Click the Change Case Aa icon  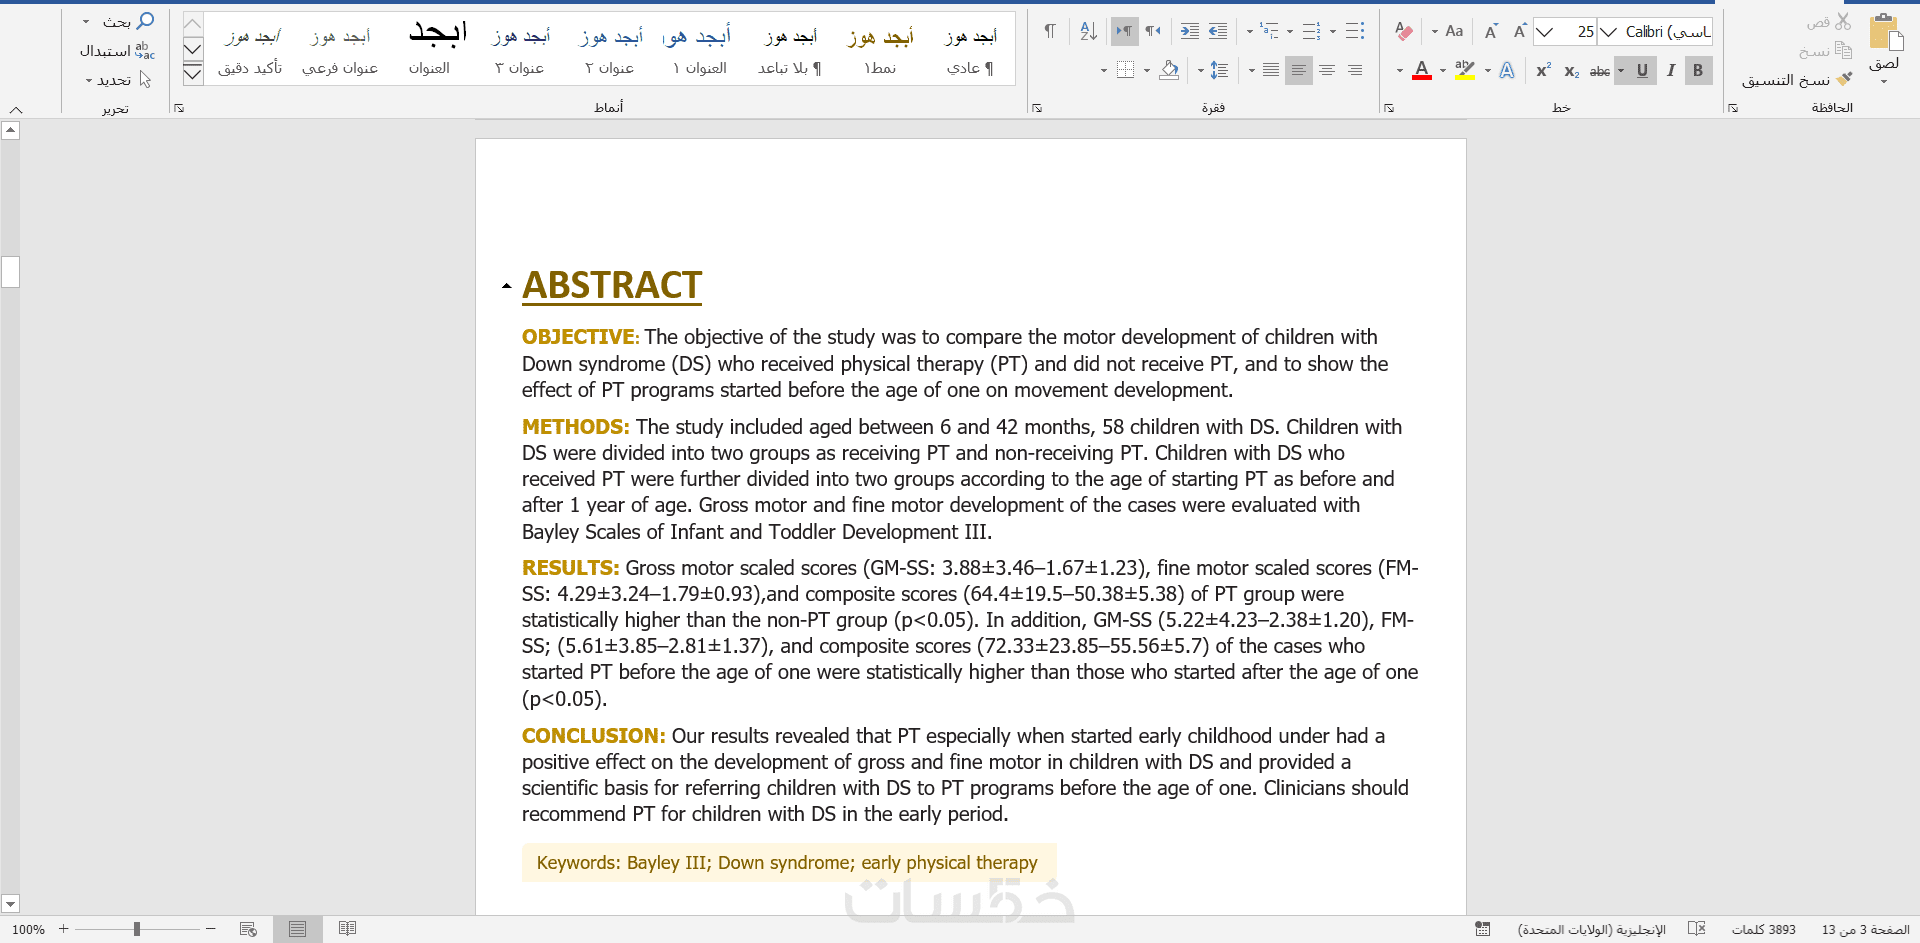[1454, 31]
